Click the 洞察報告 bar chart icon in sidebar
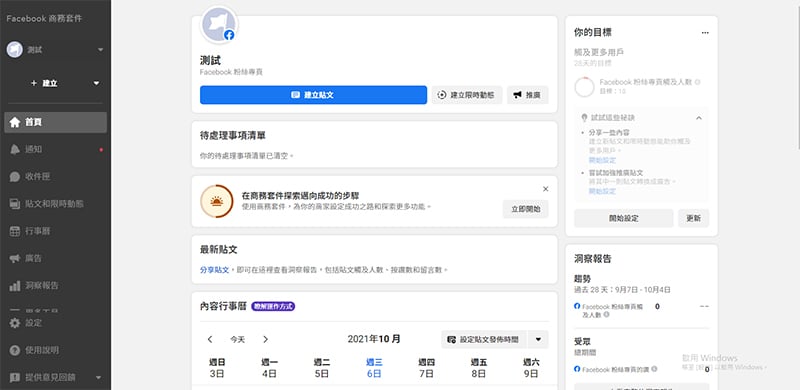Image resolution: width=800 pixels, height=390 pixels. pos(15,286)
